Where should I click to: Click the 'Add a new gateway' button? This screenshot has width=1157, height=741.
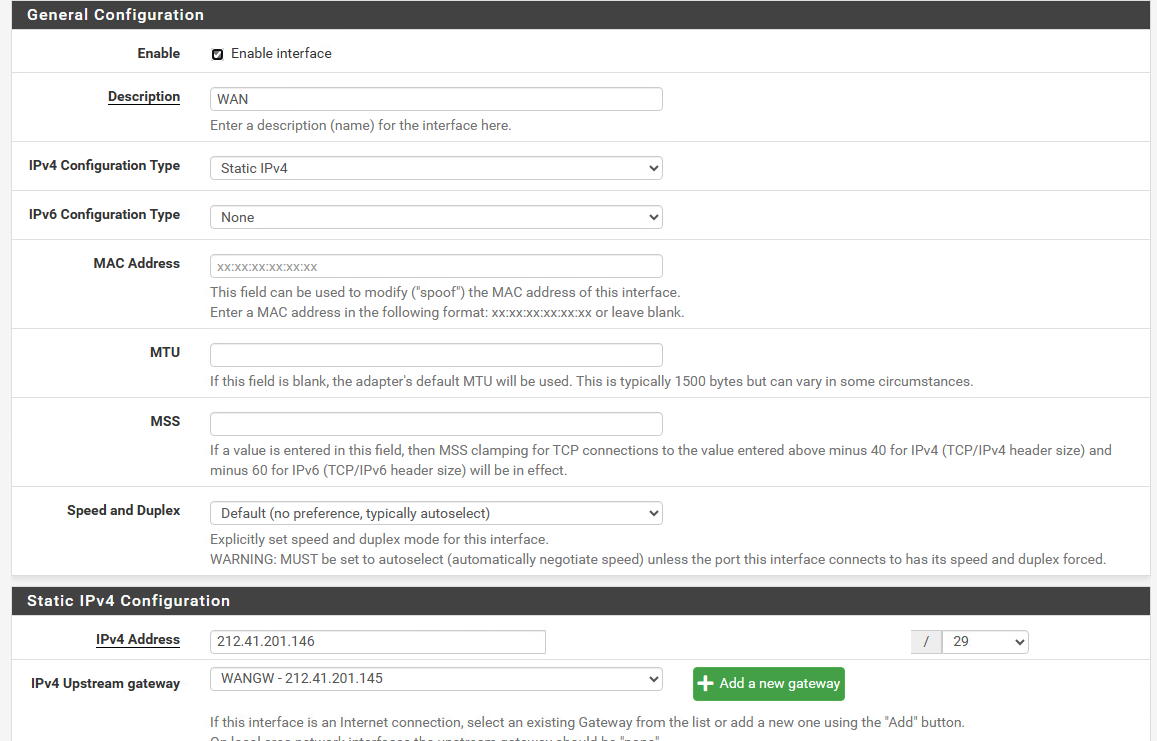[x=768, y=684]
